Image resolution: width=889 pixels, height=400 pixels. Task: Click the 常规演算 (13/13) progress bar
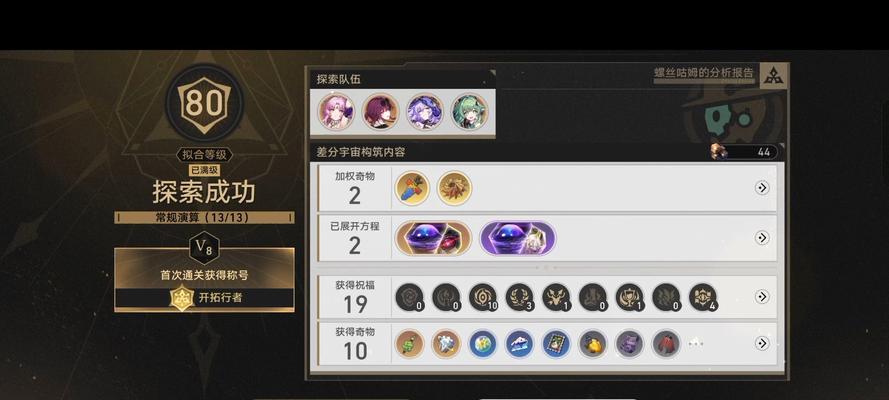[x=204, y=218]
